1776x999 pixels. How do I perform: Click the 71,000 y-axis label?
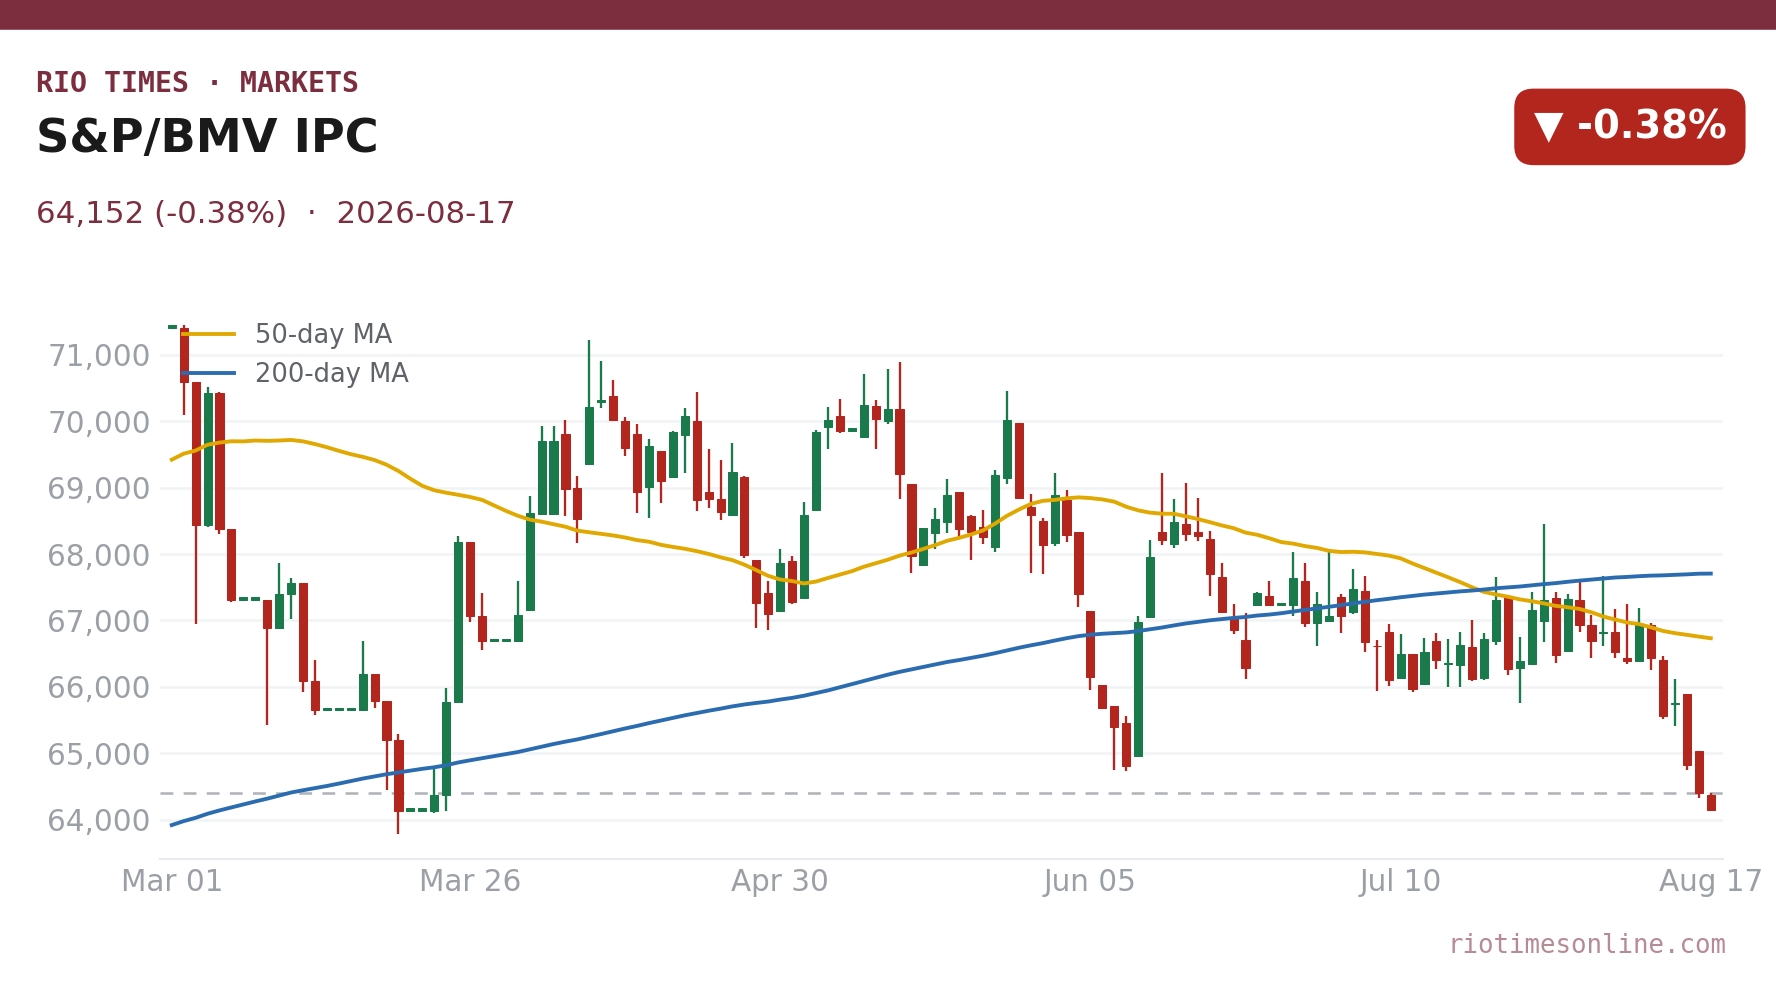(x=98, y=356)
